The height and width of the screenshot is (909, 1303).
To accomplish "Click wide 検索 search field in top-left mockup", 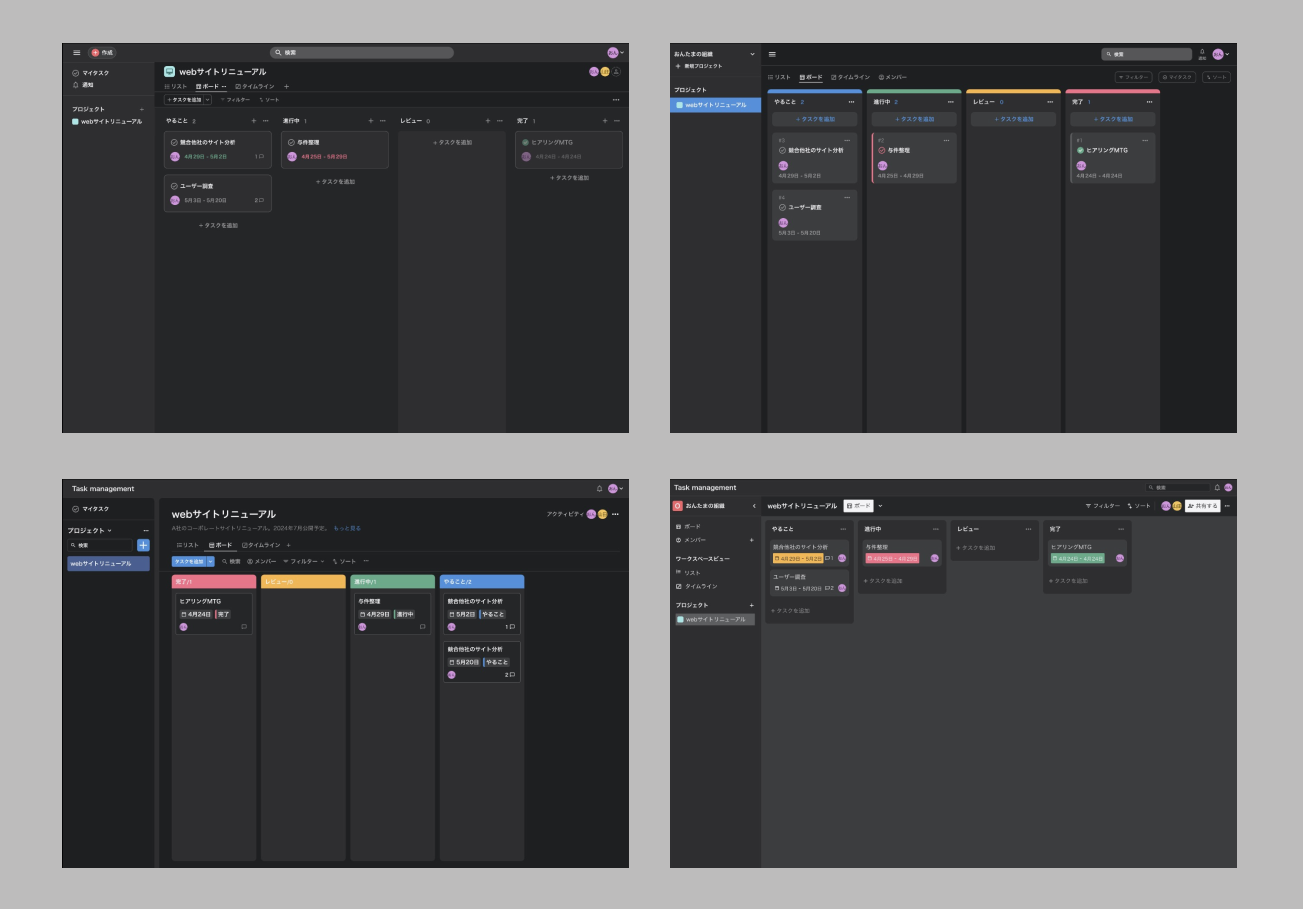I will [x=362, y=53].
